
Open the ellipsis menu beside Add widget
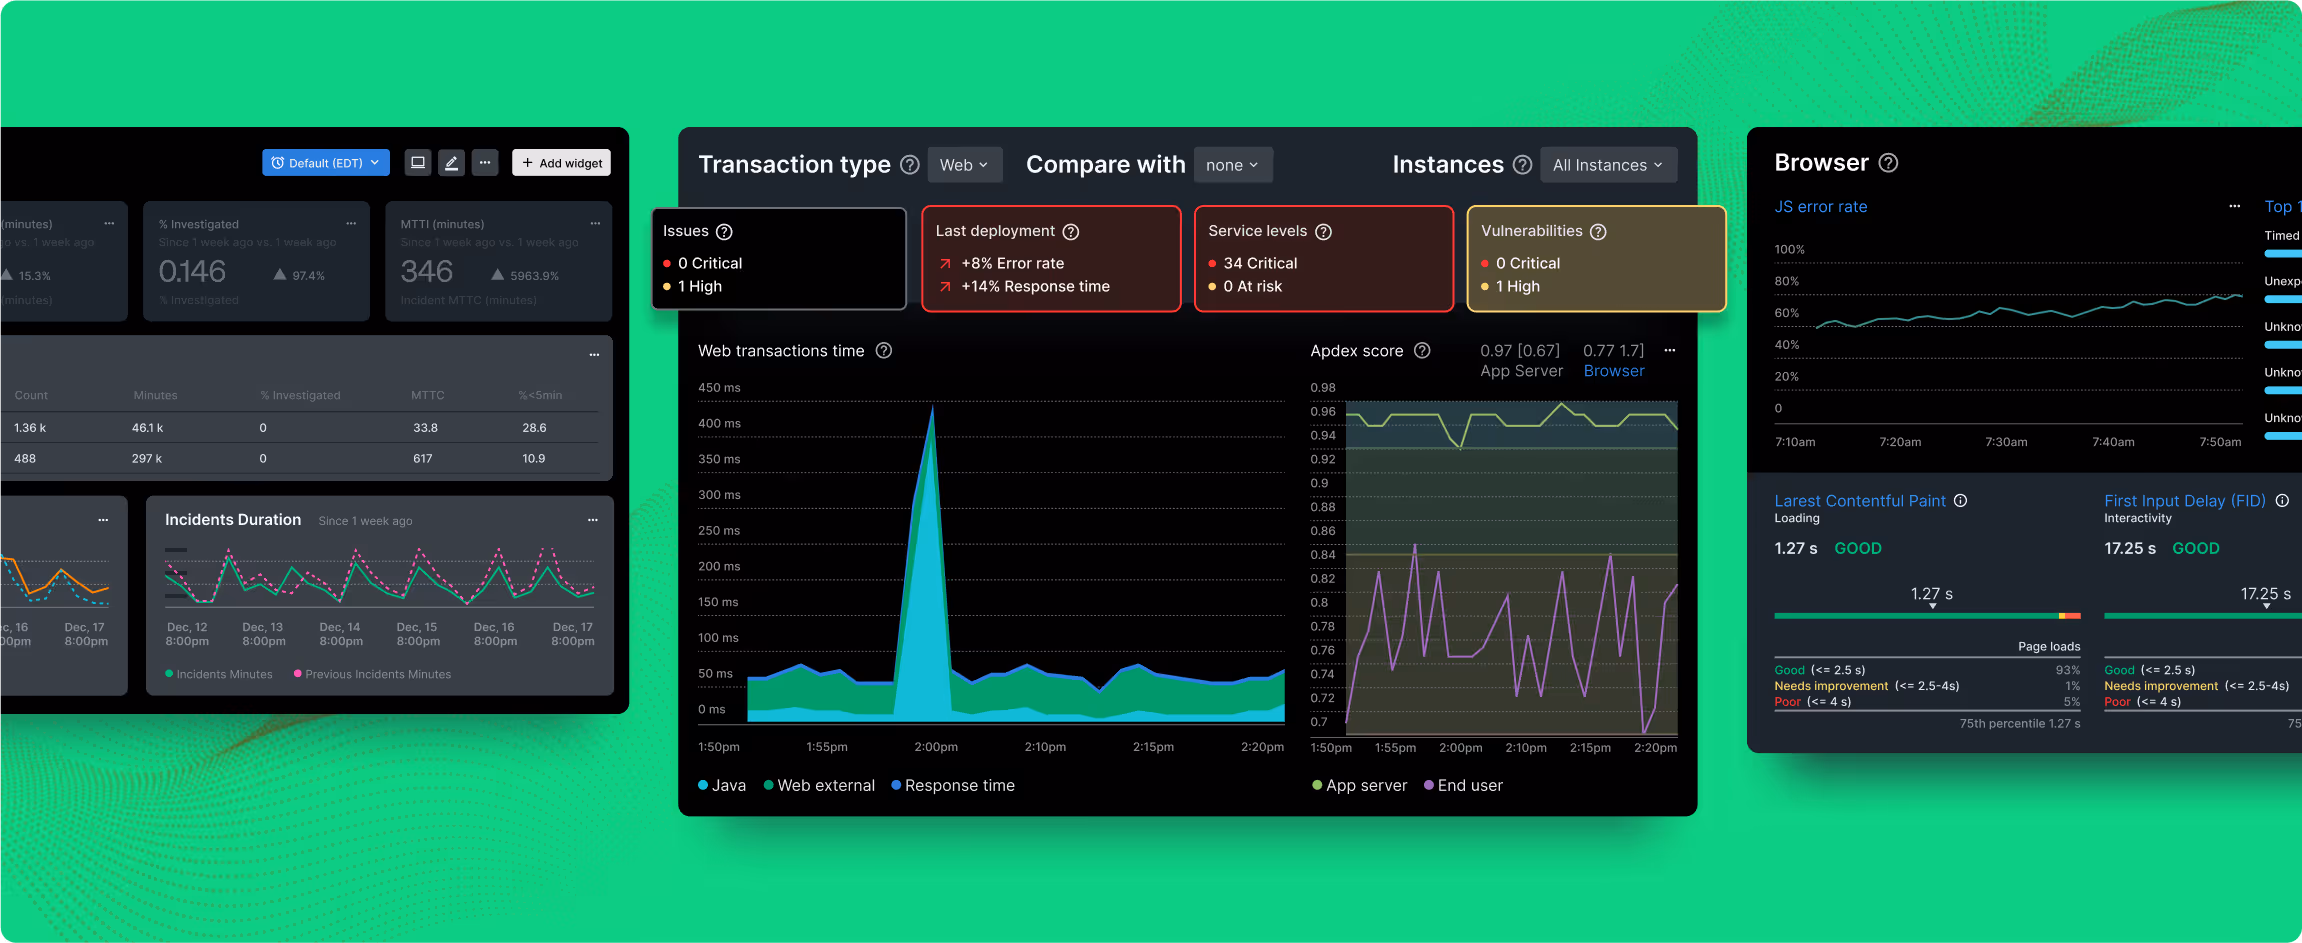(485, 162)
